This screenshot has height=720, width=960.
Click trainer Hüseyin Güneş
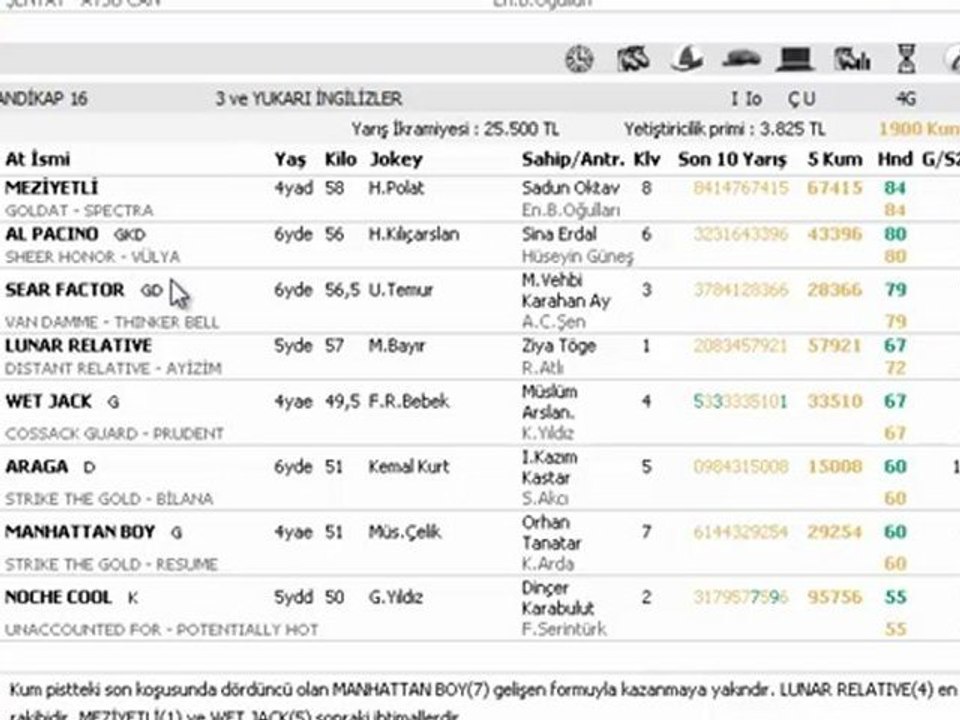577,257
